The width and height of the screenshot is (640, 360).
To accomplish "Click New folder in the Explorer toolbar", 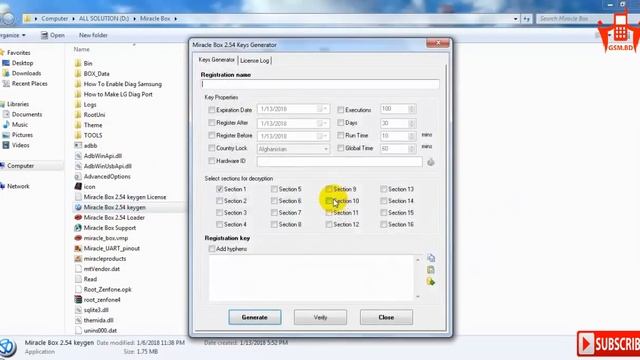I will tap(93, 35).
